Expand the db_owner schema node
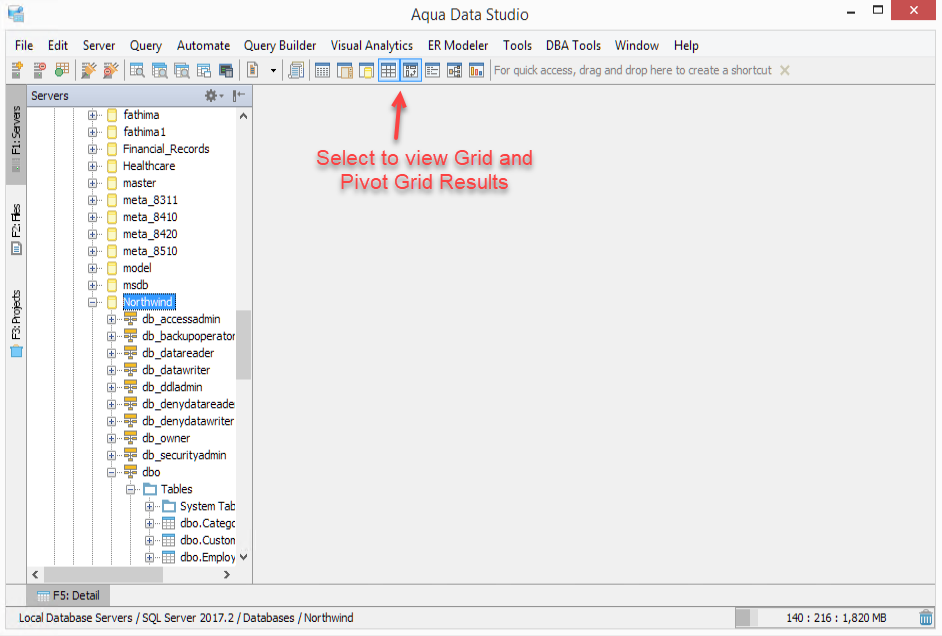Screen dimensions: 942x636 (x=112, y=438)
